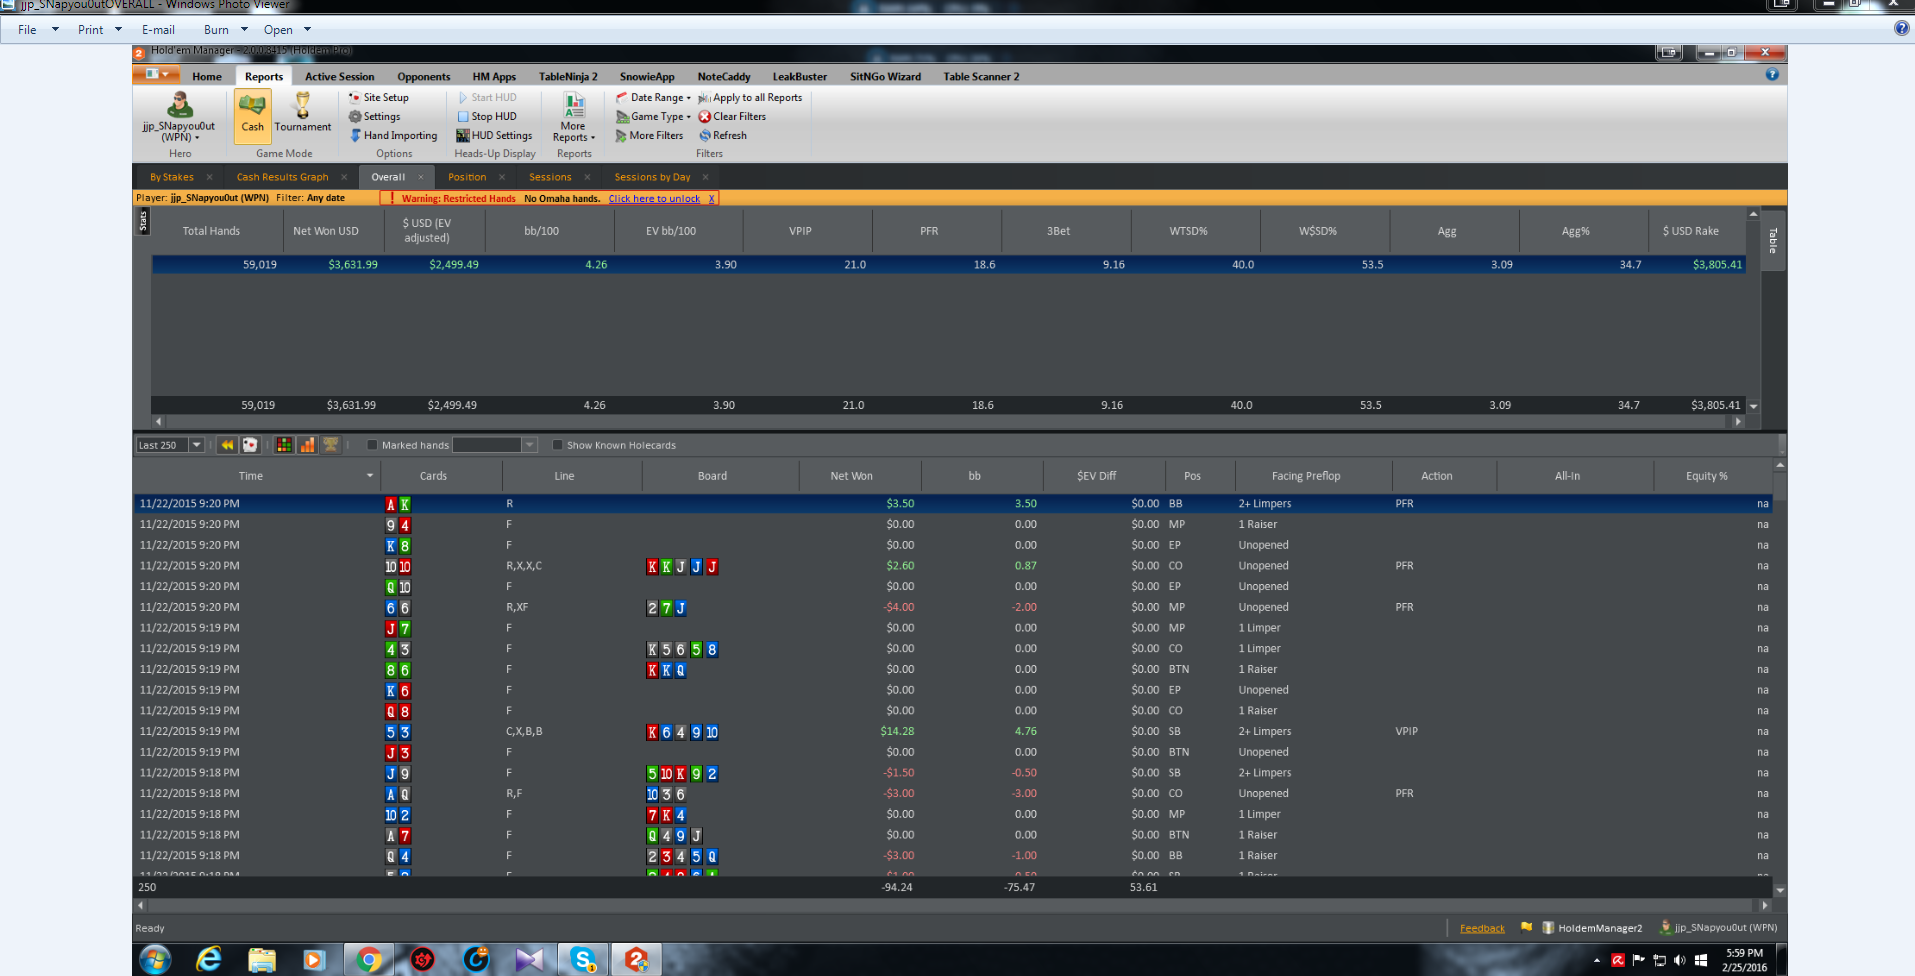Open the Marked hands filter dropdown
The height and width of the screenshot is (976, 1915).
coord(530,445)
